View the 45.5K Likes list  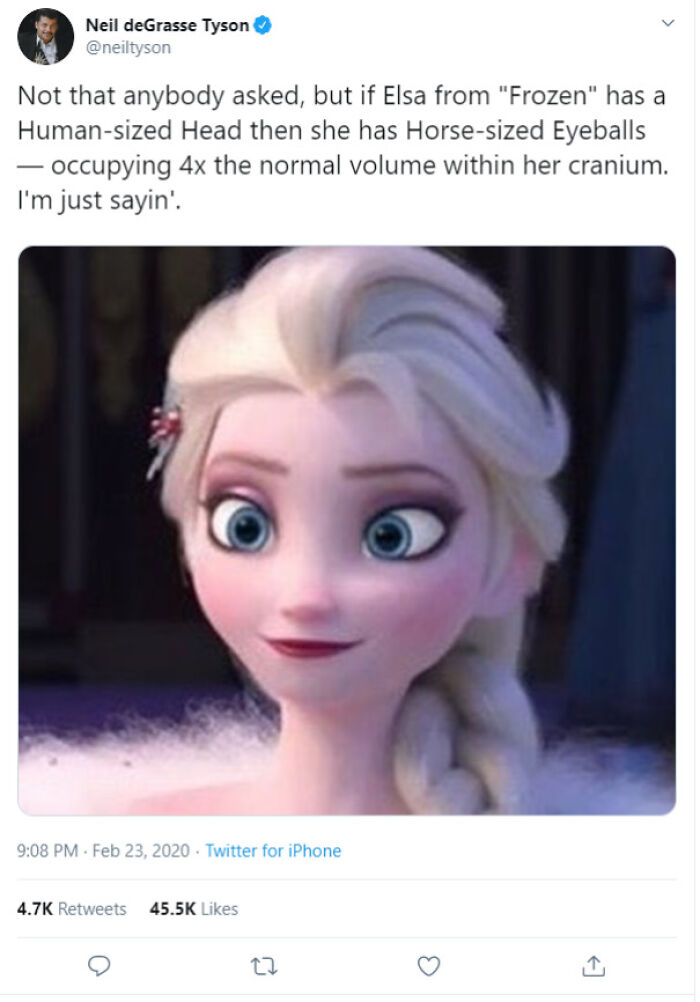pyautogui.click(x=194, y=909)
